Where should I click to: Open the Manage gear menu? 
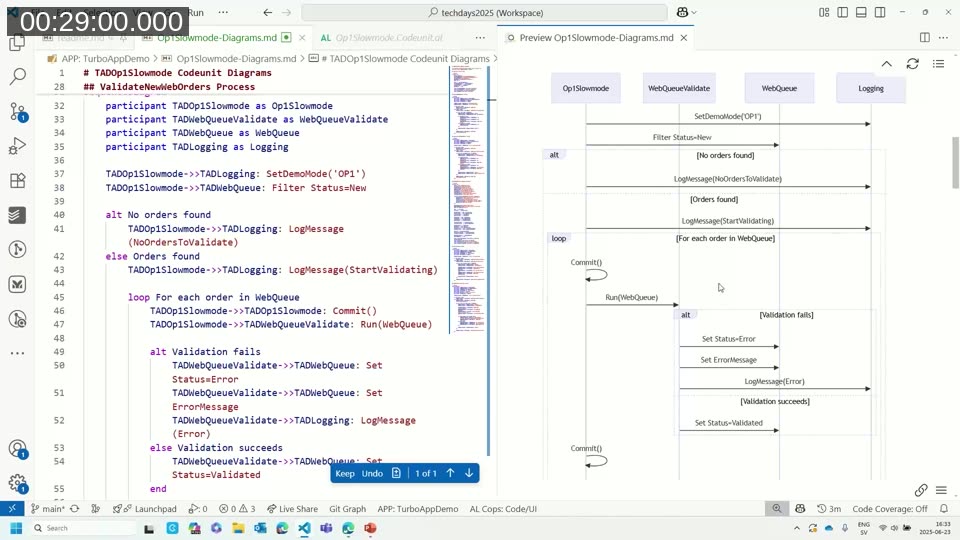[x=18, y=484]
